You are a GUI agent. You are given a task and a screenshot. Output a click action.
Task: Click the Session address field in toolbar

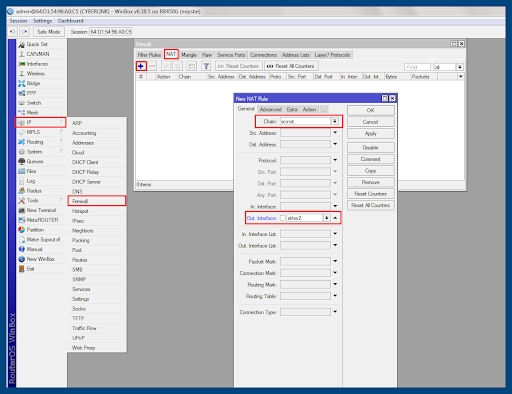click(x=111, y=32)
